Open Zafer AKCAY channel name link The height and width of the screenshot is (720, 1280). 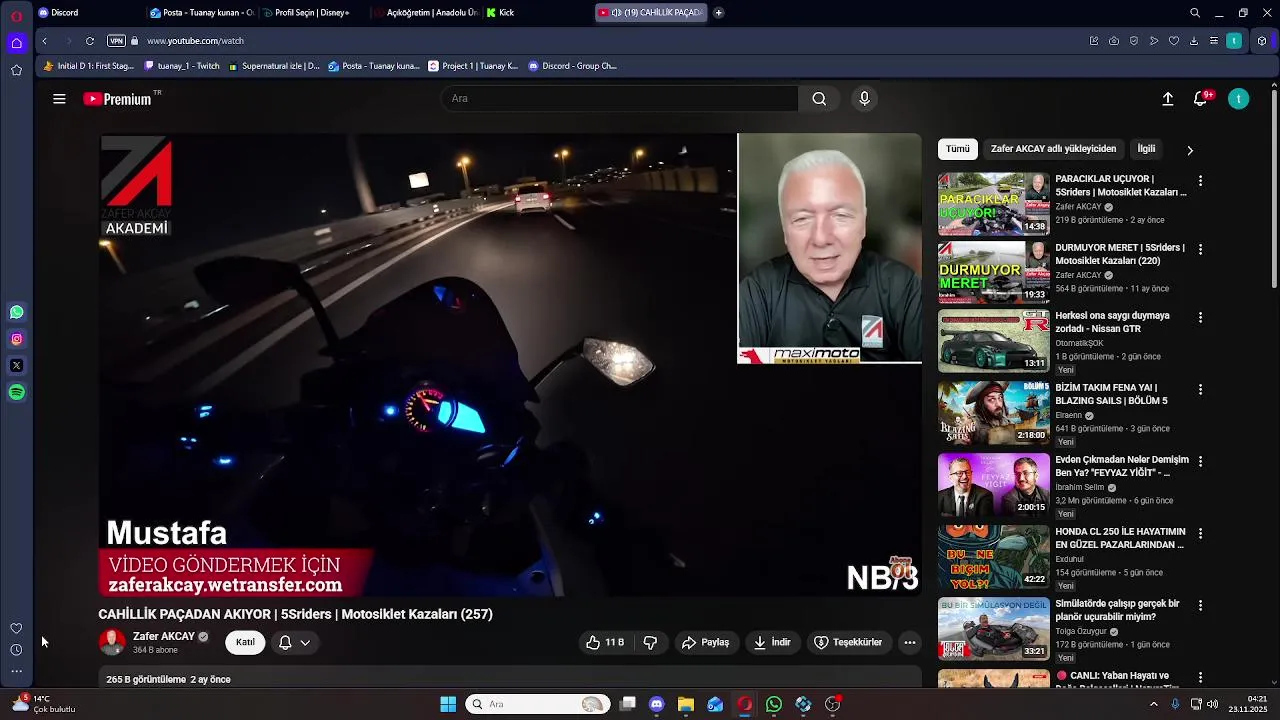pyautogui.click(x=164, y=636)
